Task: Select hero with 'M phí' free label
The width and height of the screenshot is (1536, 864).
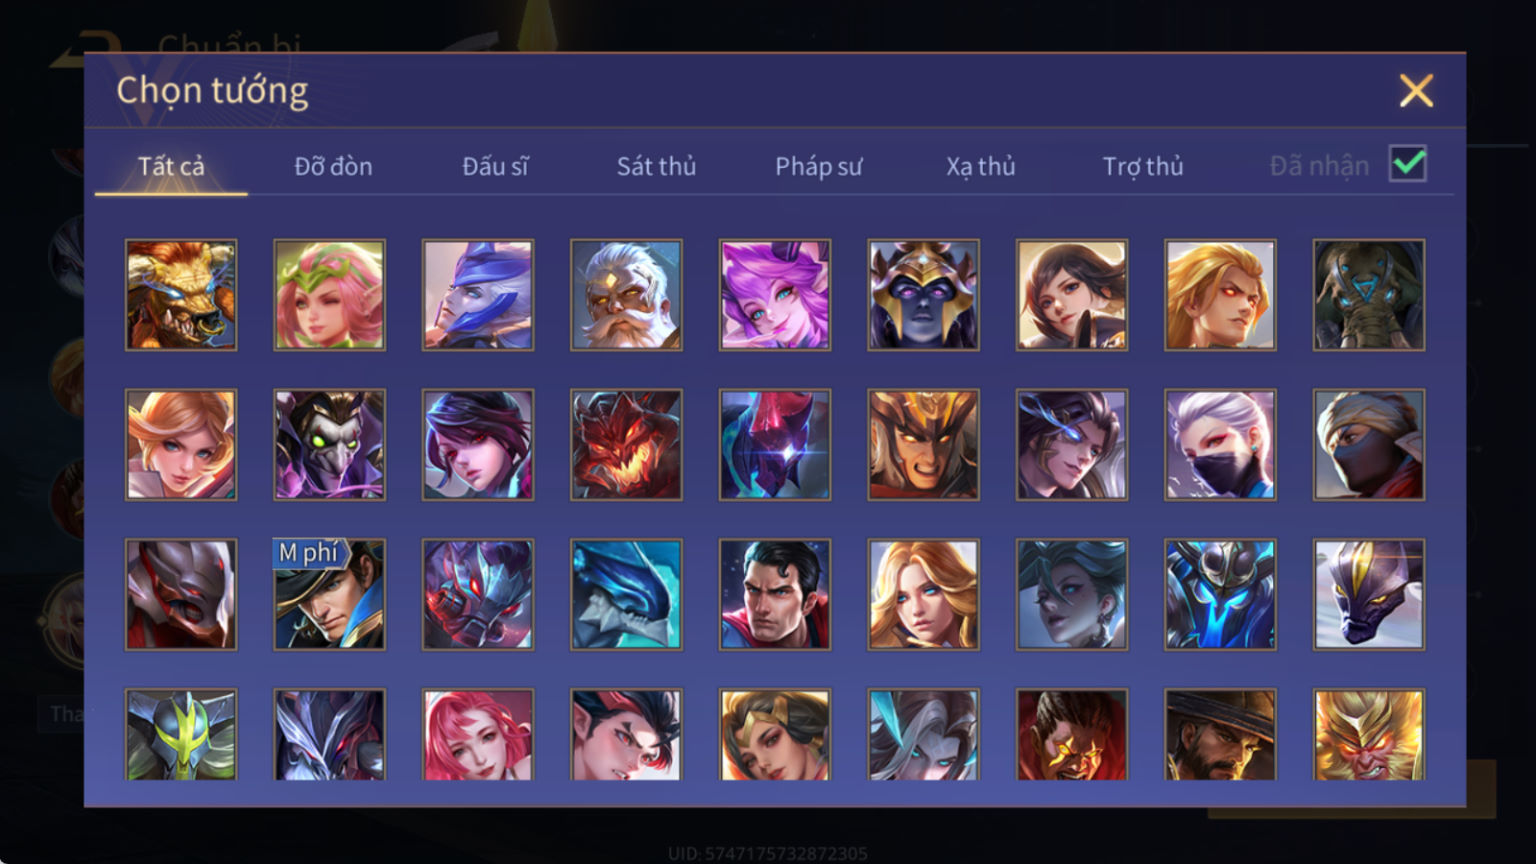Action: (x=329, y=595)
